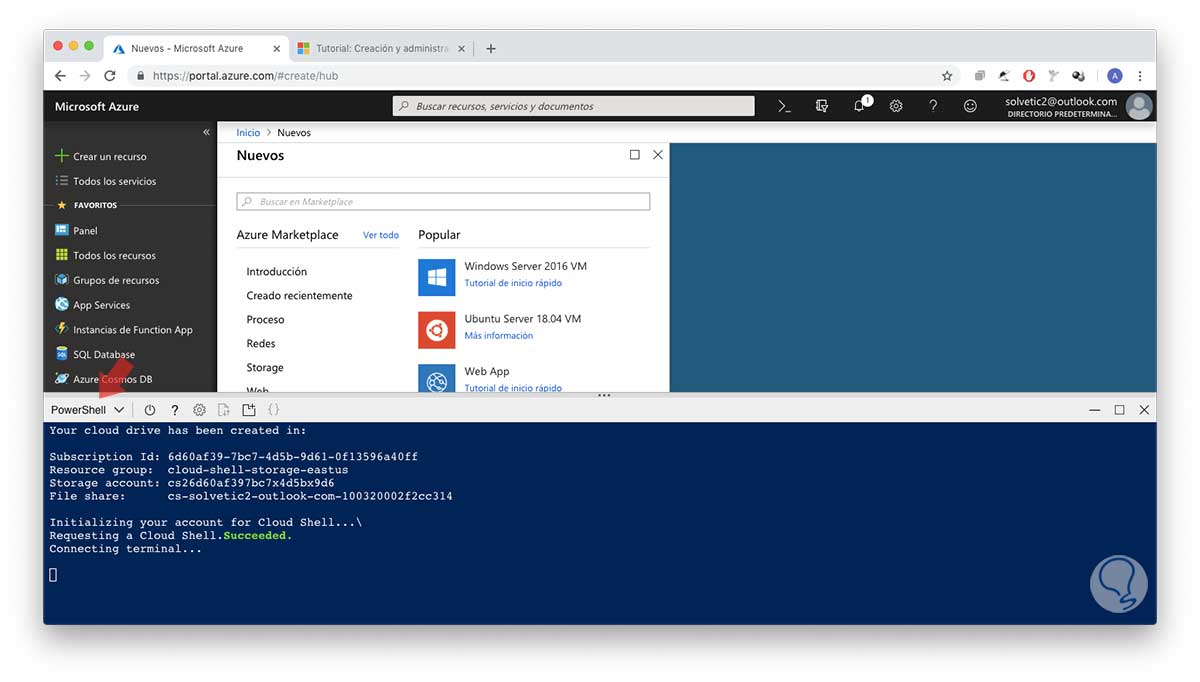Open the account avatar menu
The width and height of the screenshot is (1200, 682).
point(1139,106)
